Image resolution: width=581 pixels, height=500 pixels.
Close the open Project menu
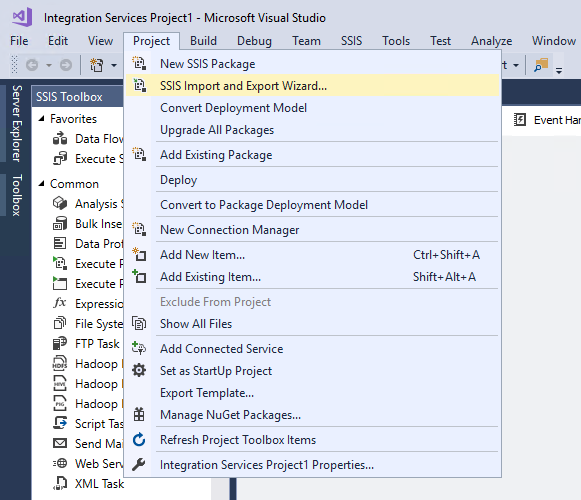pos(152,41)
